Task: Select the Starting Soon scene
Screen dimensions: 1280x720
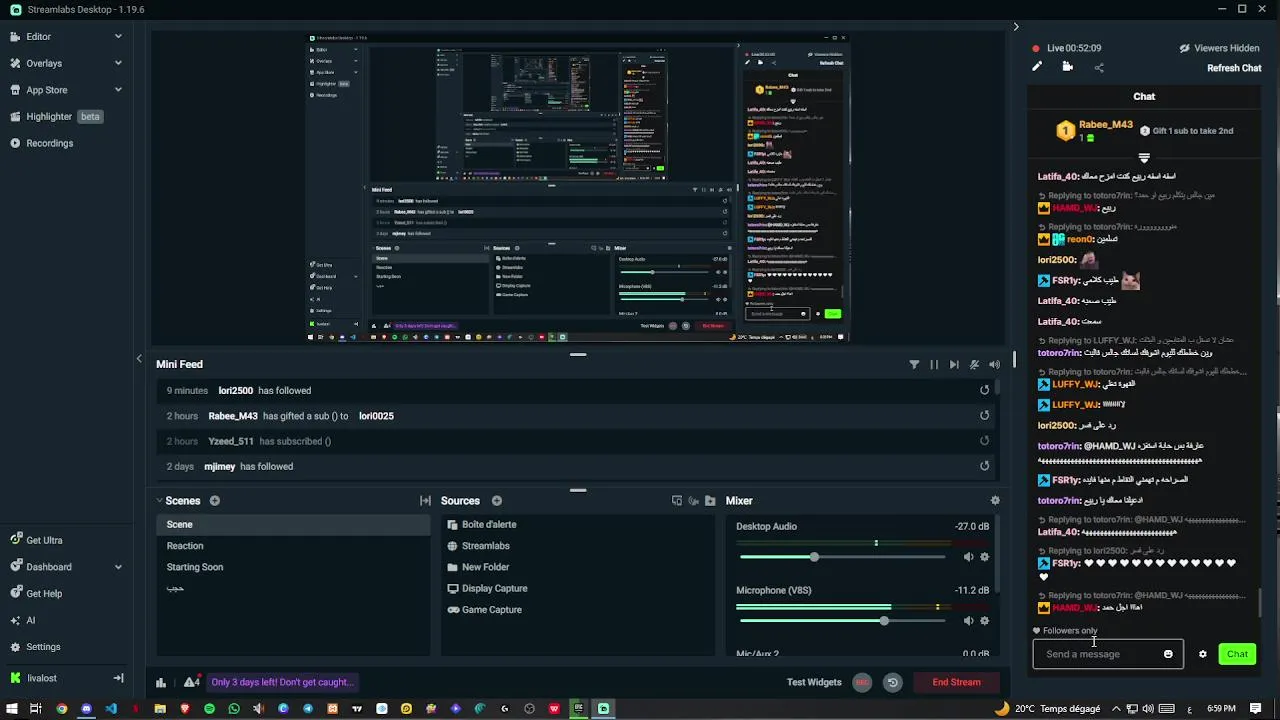Action: [294, 567]
